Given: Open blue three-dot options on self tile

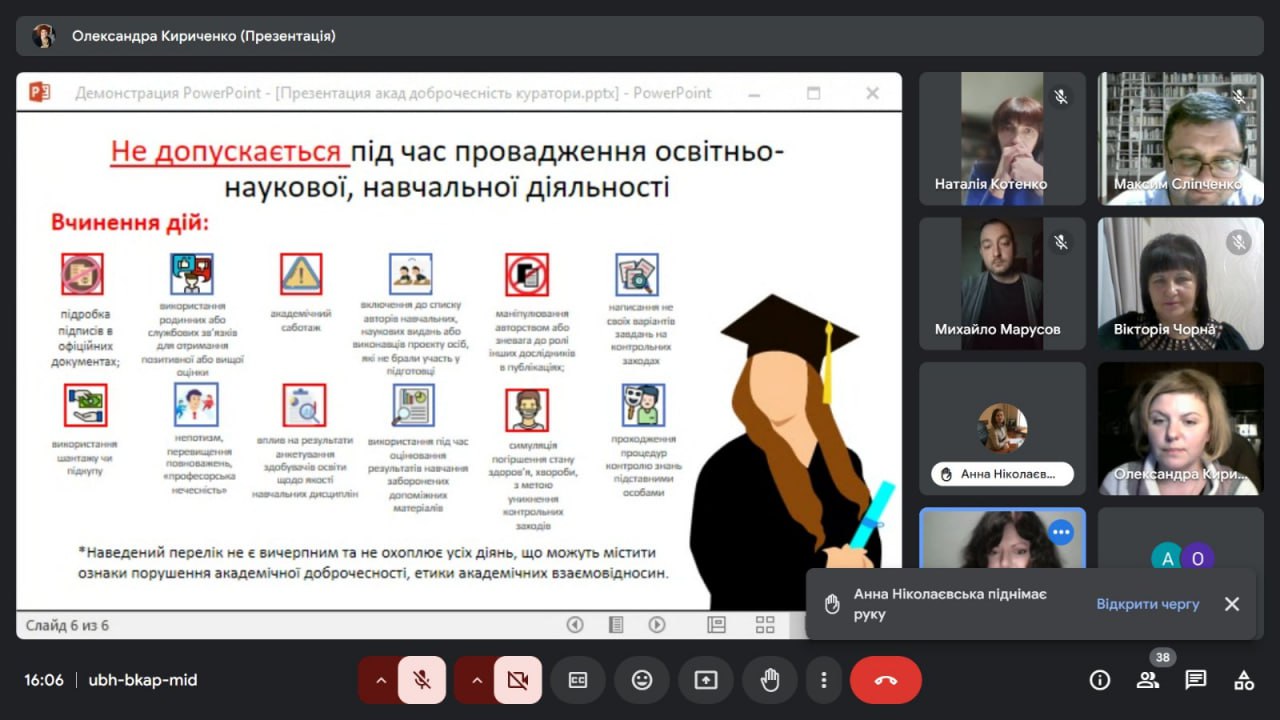Looking at the screenshot, I should pos(1061,533).
